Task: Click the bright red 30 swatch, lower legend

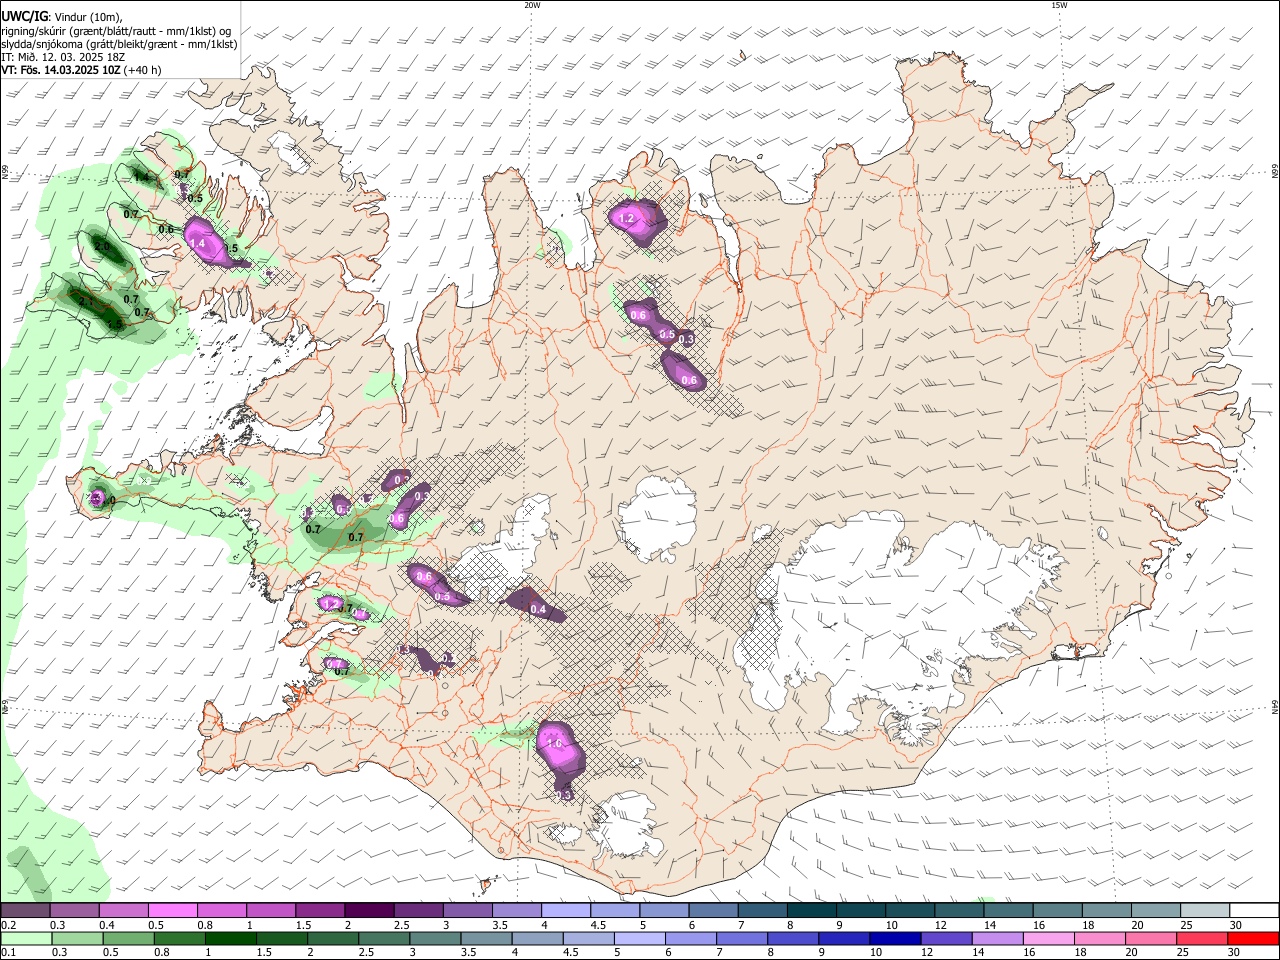Action: pos(1253,939)
